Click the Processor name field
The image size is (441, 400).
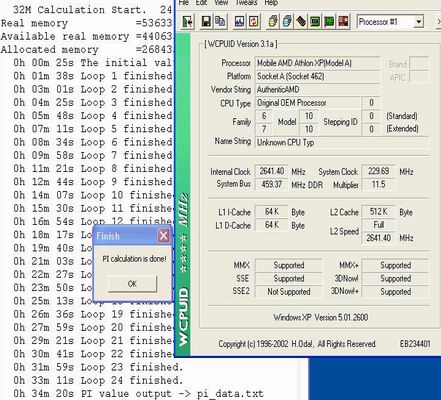(x=317, y=63)
